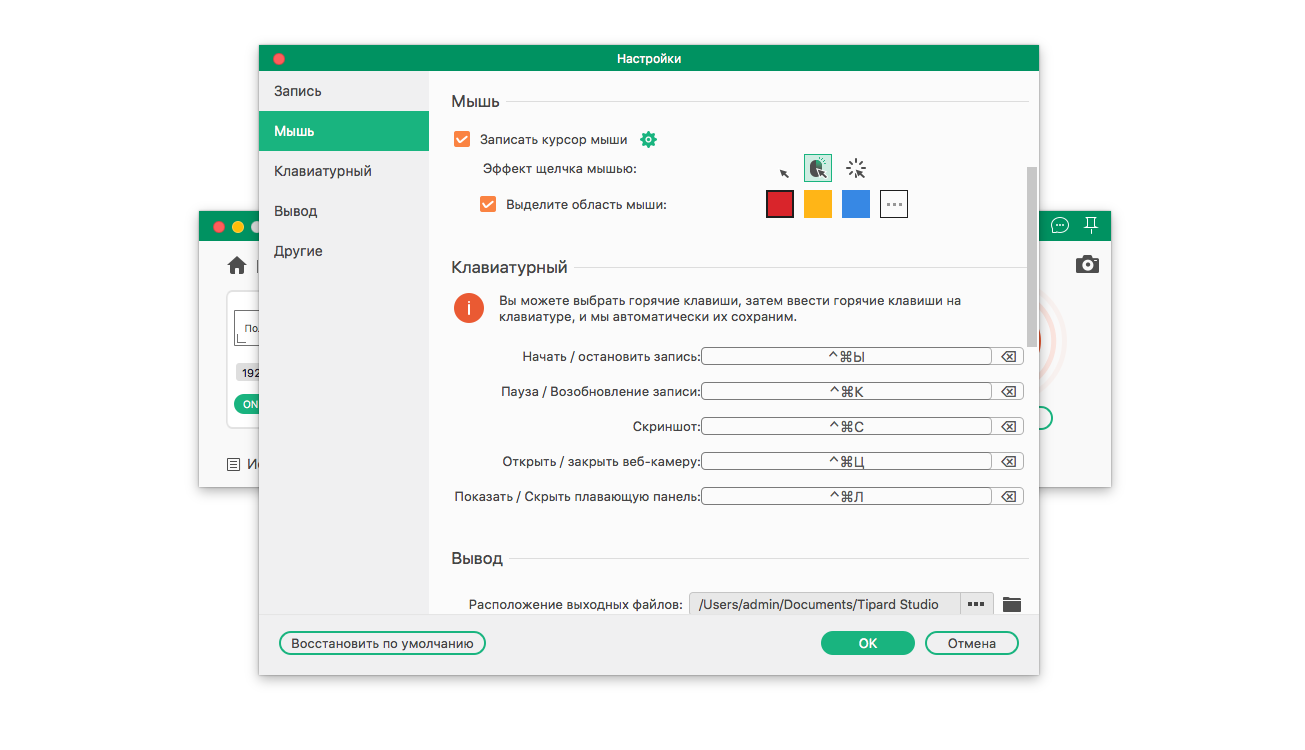Viewport: 1305px width, 750px height.
Task: Confirm settings with the OK button
Action: click(x=867, y=643)
